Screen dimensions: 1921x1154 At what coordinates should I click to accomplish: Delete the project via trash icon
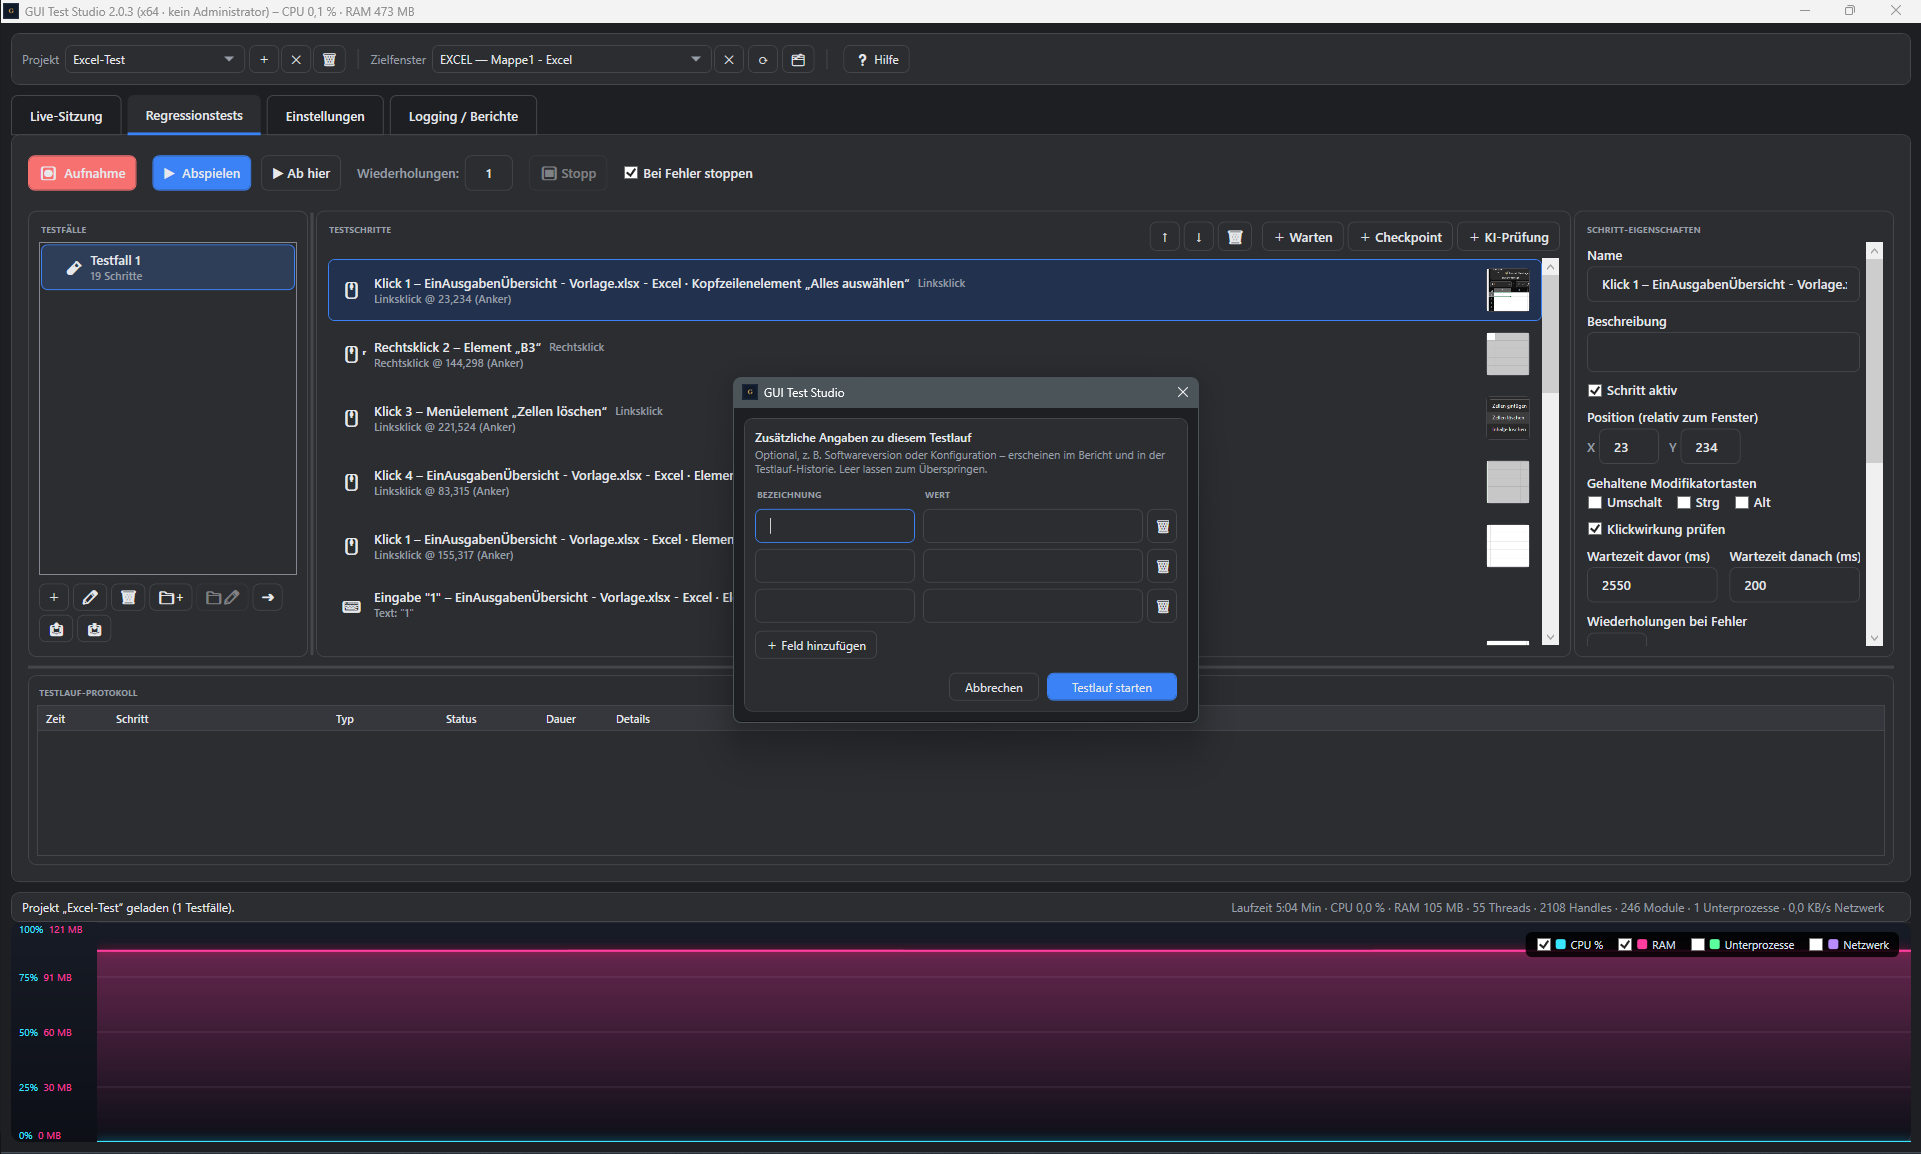pos(329,60)
